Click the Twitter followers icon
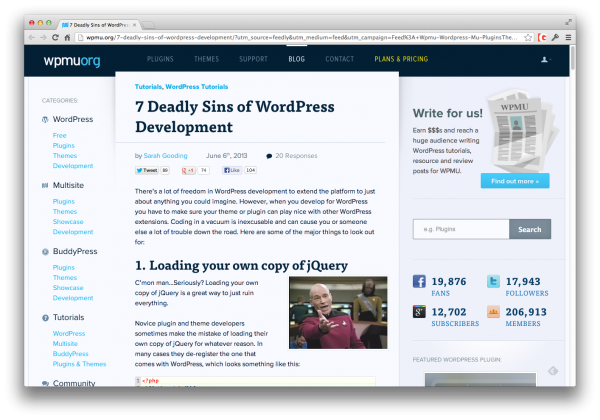 coord(494,281)
